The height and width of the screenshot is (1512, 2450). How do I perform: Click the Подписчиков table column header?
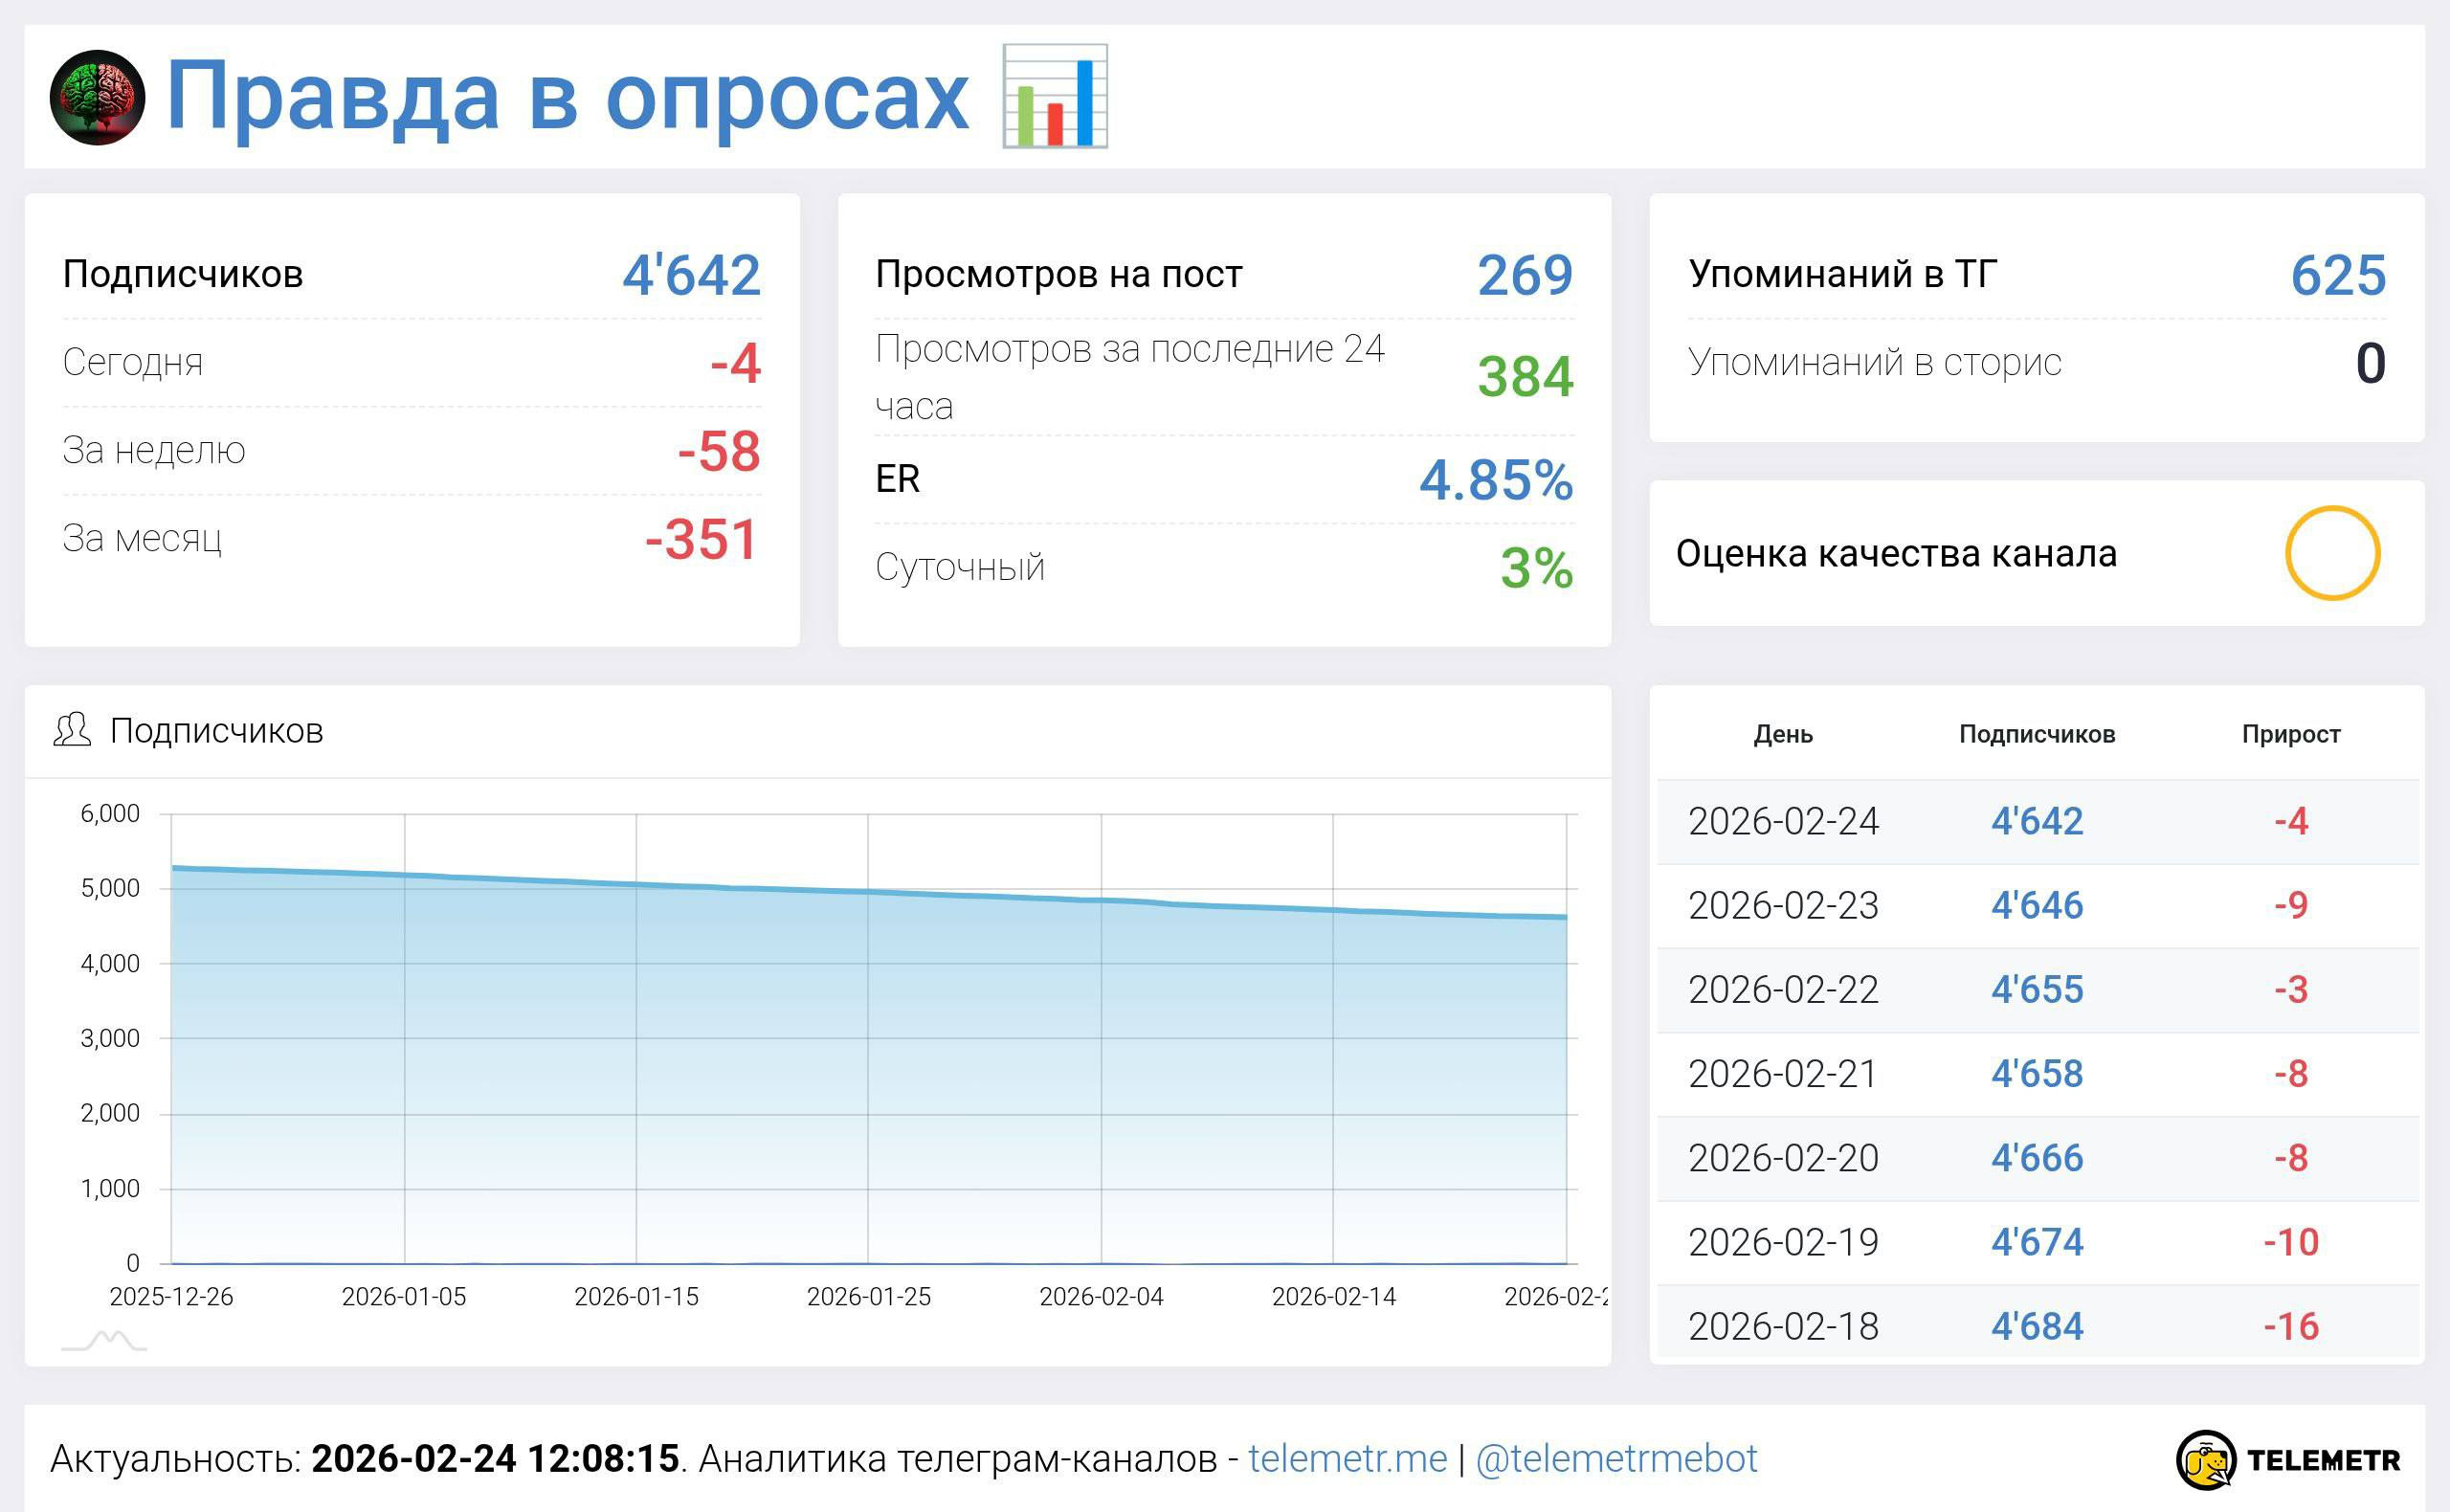click(x=2036, y=734)
